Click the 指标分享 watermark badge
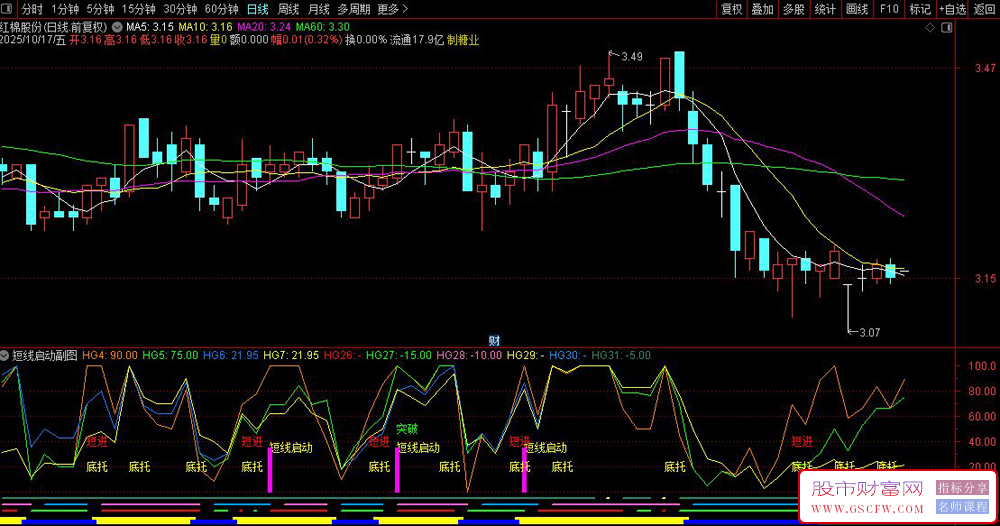The height and width of the screenshot is (526, 1000). (963, 488)
